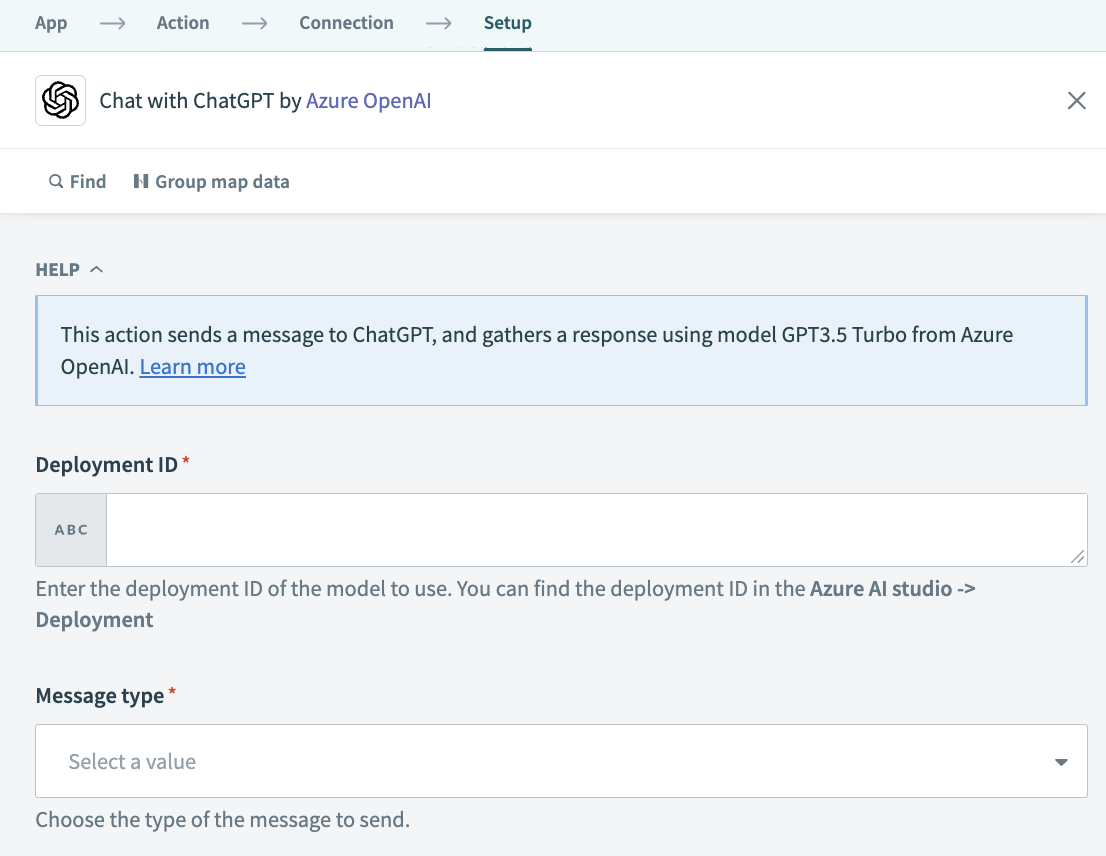Click the ABC text-type icon on Deployment ID
This screenshot has width=1106, height=856.
point(70,529)
